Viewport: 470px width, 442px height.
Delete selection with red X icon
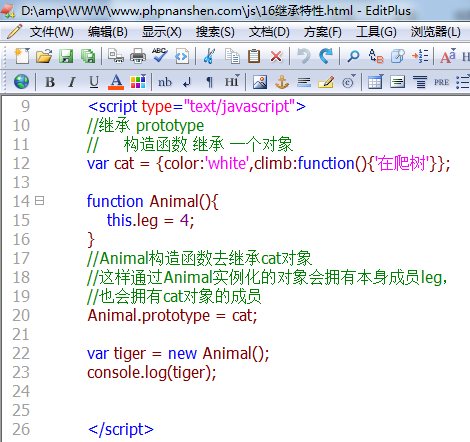pos(276,56)
